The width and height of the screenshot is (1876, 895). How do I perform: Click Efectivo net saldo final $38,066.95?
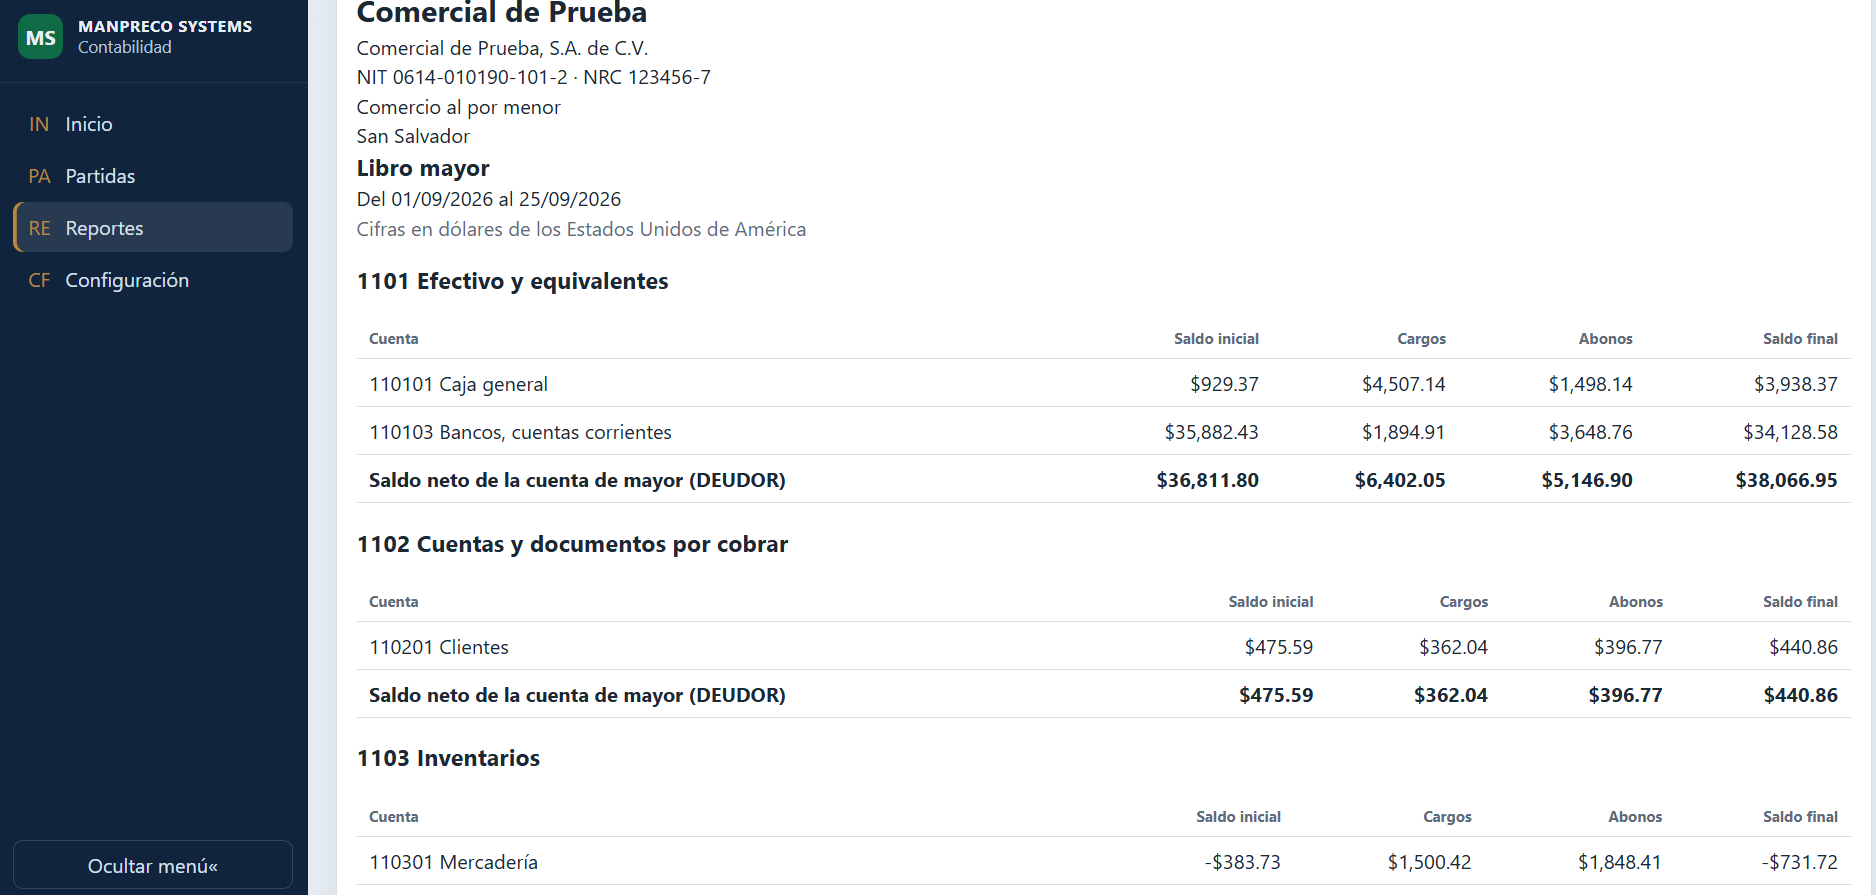tap(1786, 480)
